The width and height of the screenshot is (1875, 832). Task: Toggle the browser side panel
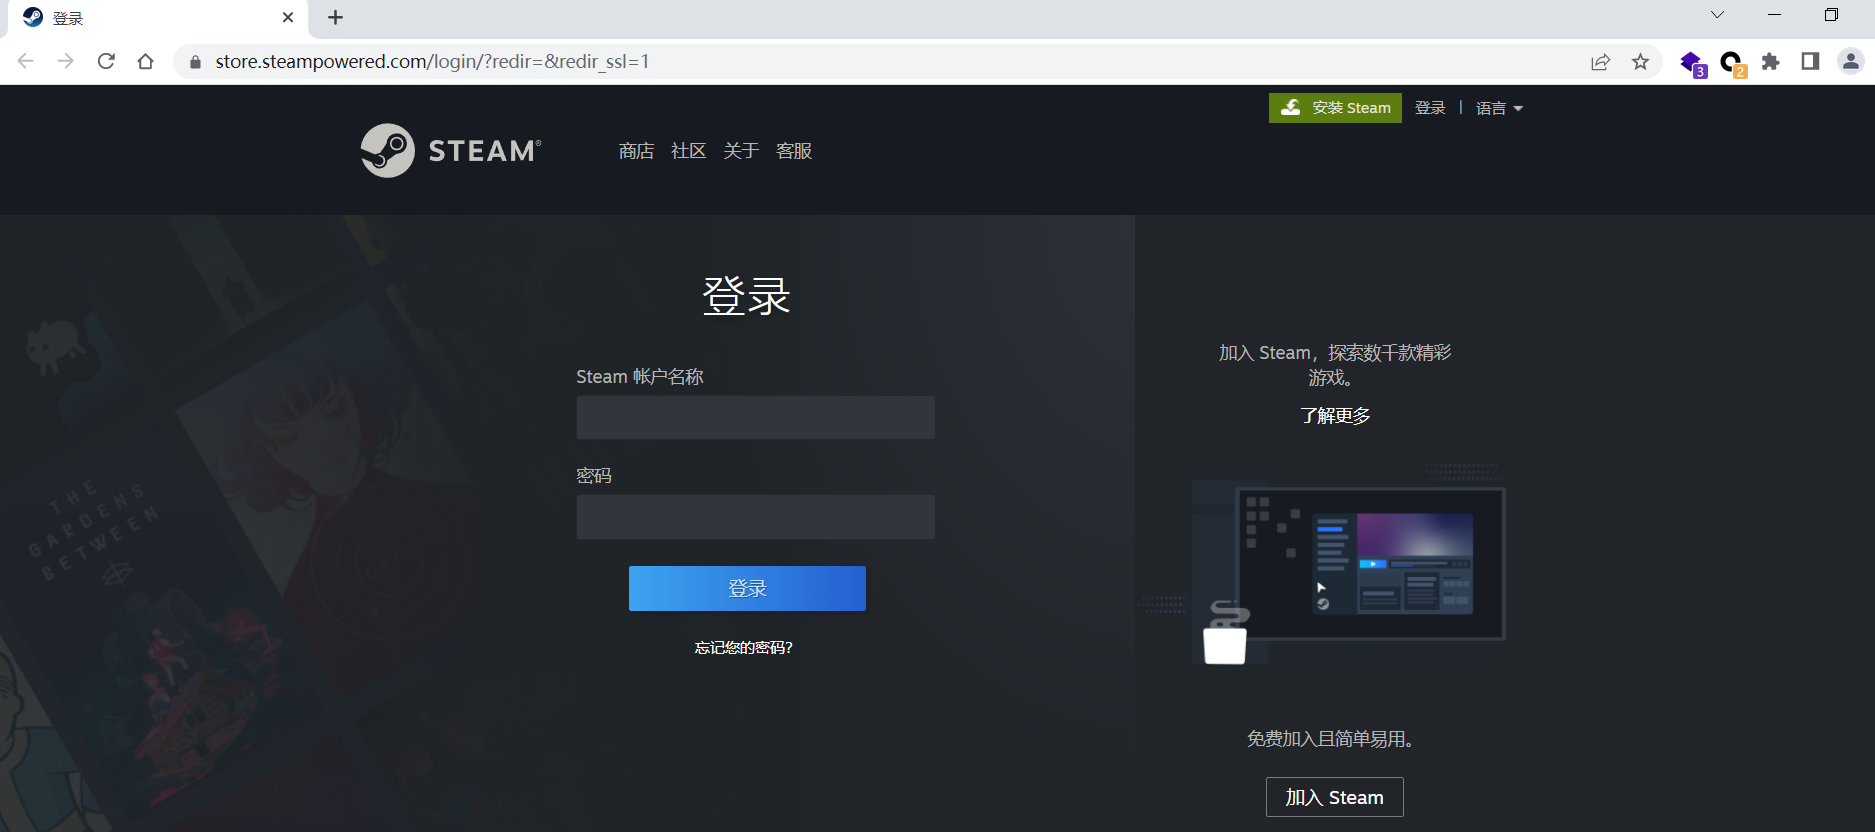pos(1810,62)
